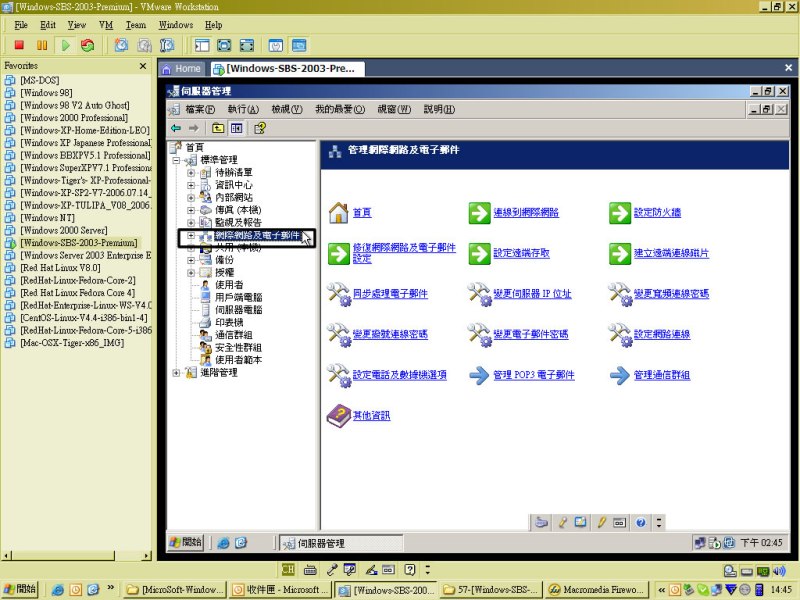Open the 執行(A) menu in Server Management
Image resolution: width=800 pixels, height=600 pixels.
(243, 109)
